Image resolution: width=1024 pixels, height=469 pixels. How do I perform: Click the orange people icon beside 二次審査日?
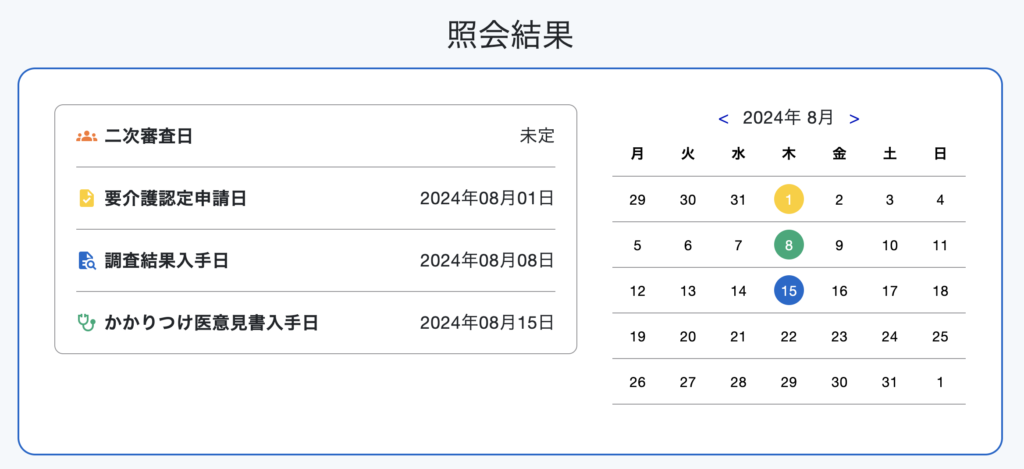86,137
